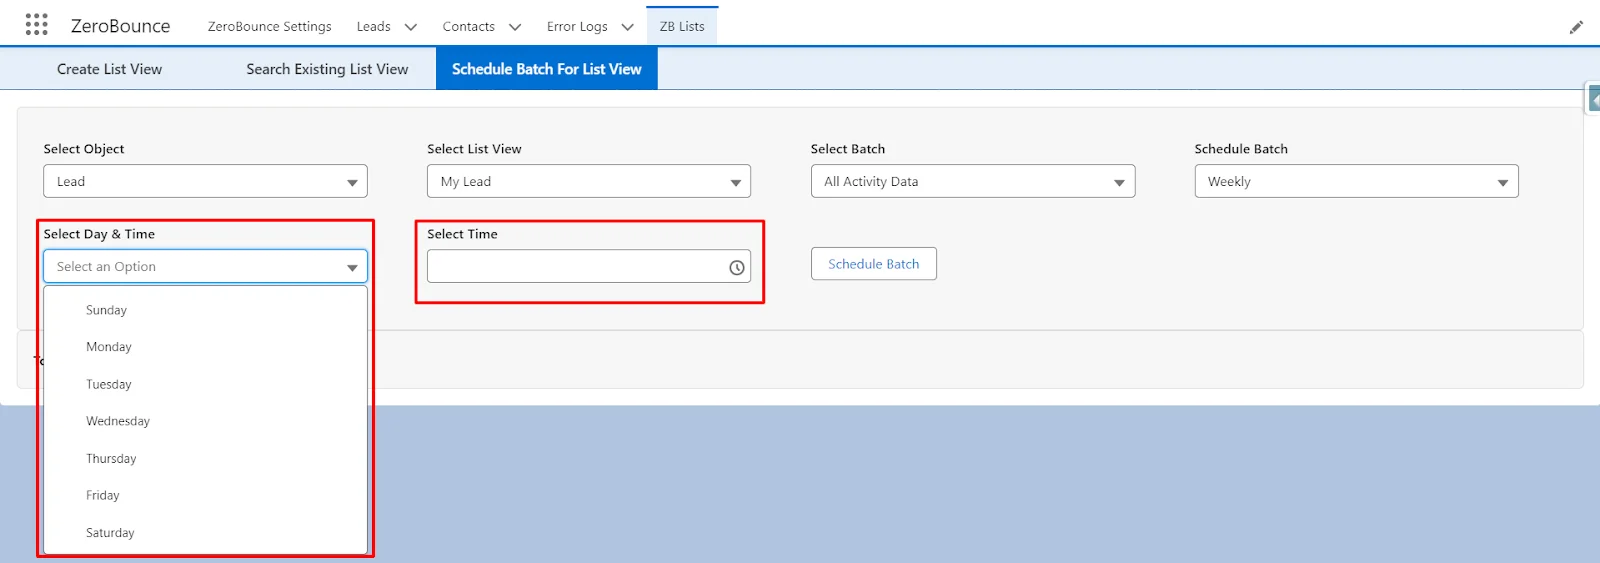Choose Sunday from the day list

107,310
